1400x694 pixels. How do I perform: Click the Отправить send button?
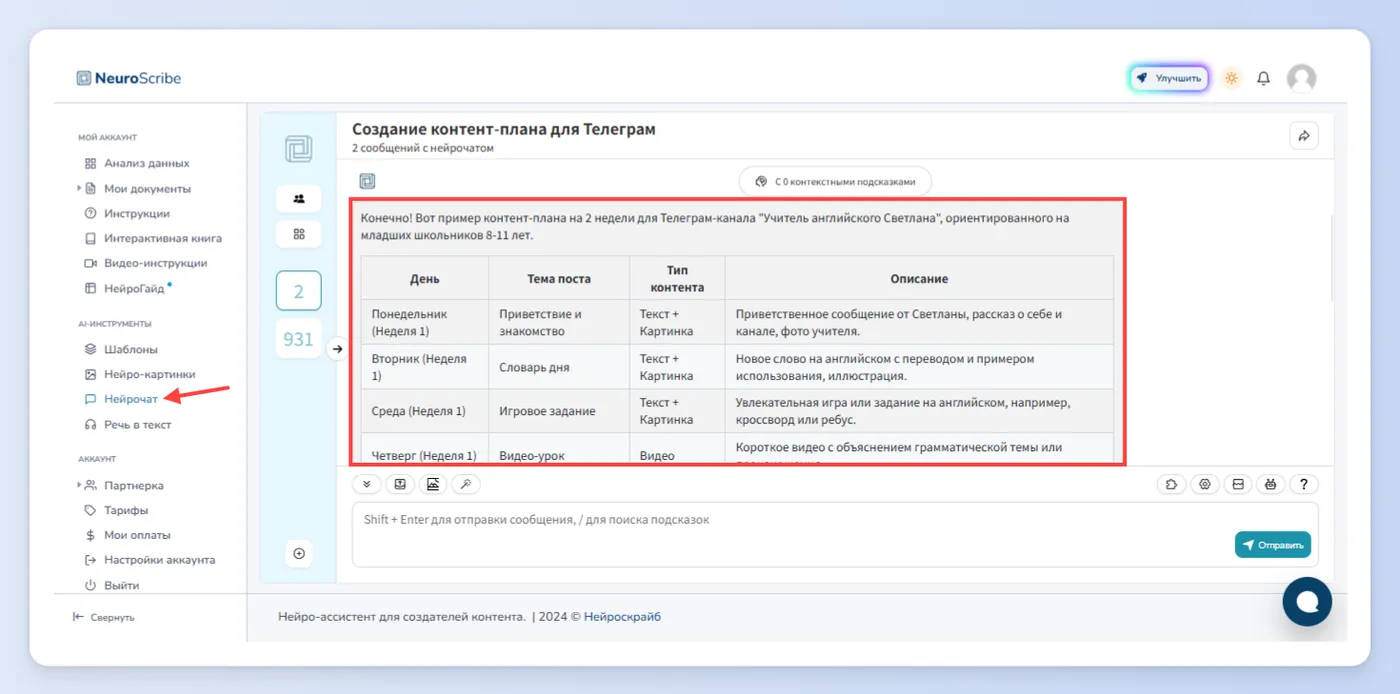pyautogui.click(x=1273, y=545)
